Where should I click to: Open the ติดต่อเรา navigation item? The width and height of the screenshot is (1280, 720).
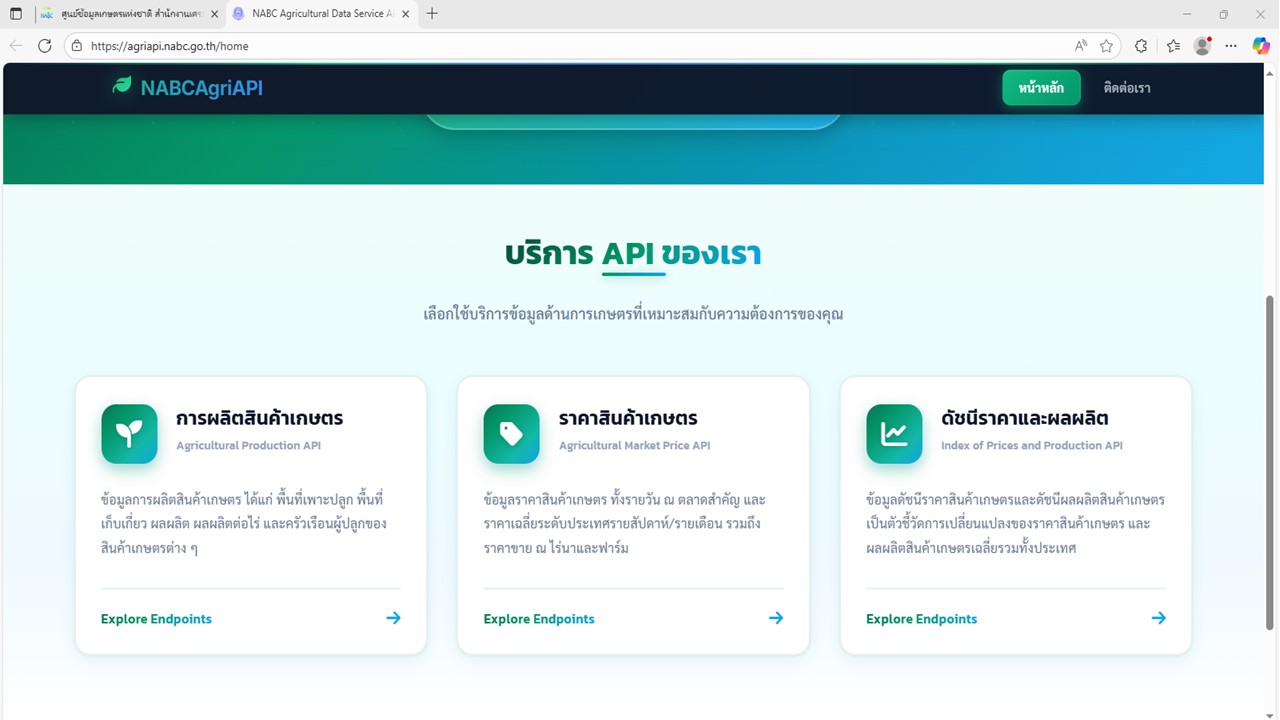pos(1126,88)
